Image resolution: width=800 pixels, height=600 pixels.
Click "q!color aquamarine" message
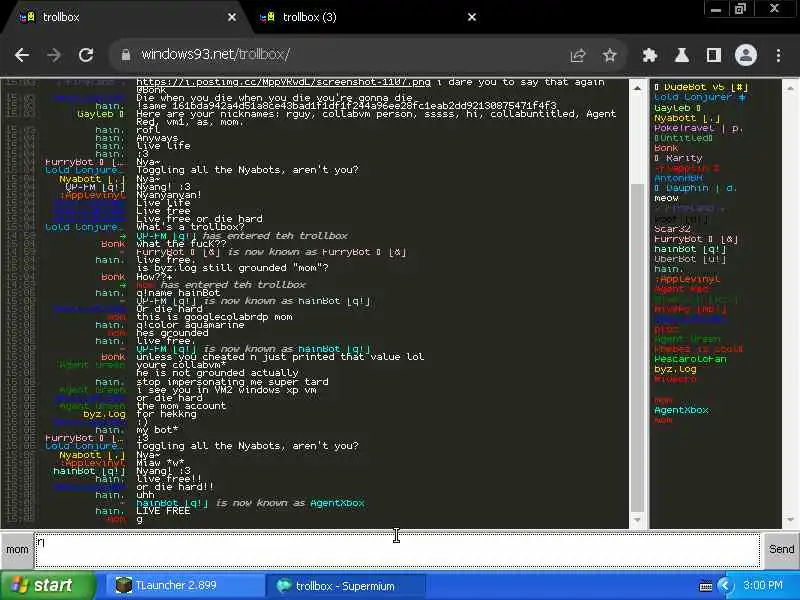[190, 325]
